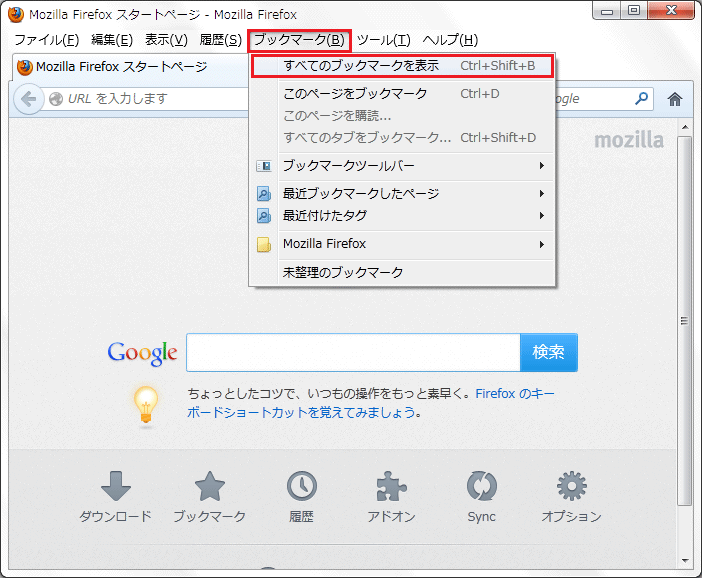Open the ツール(T) menu
The height and width of the screenshot is (578, 702).
click(384, 40)
